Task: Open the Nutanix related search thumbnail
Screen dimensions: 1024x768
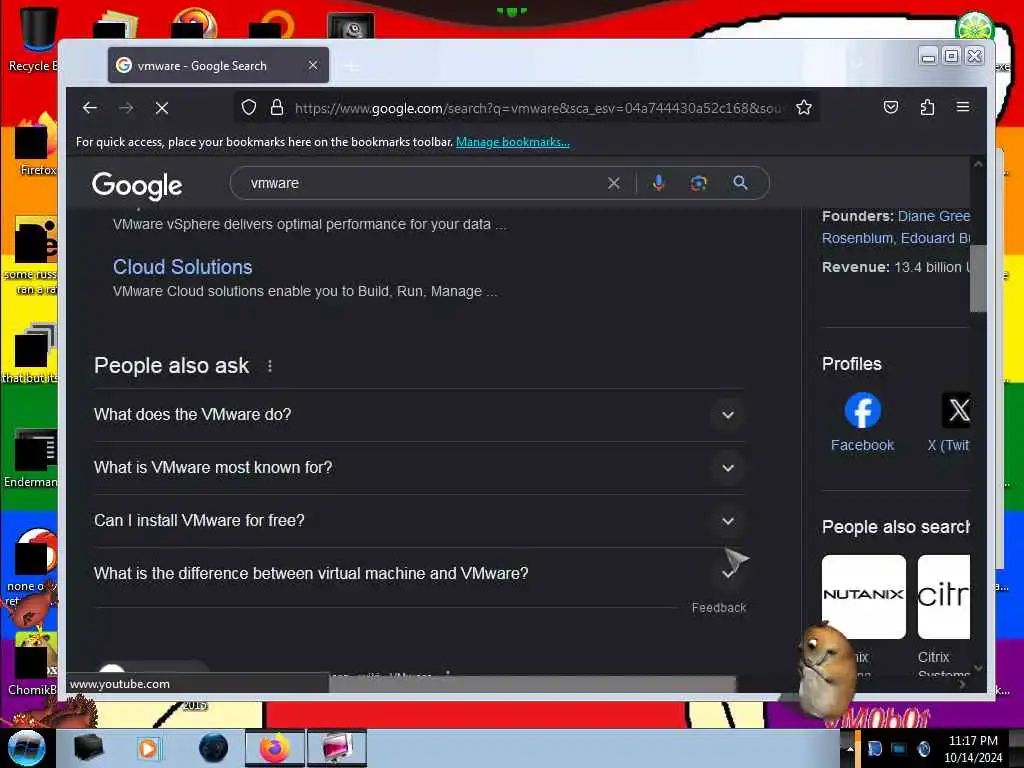Action: (x=863, y=597)
